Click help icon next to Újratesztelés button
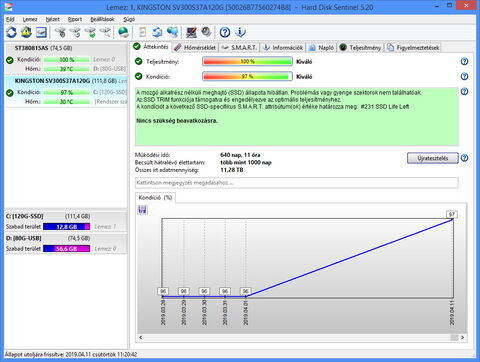The image size is (480, 362). coord(464,158)
